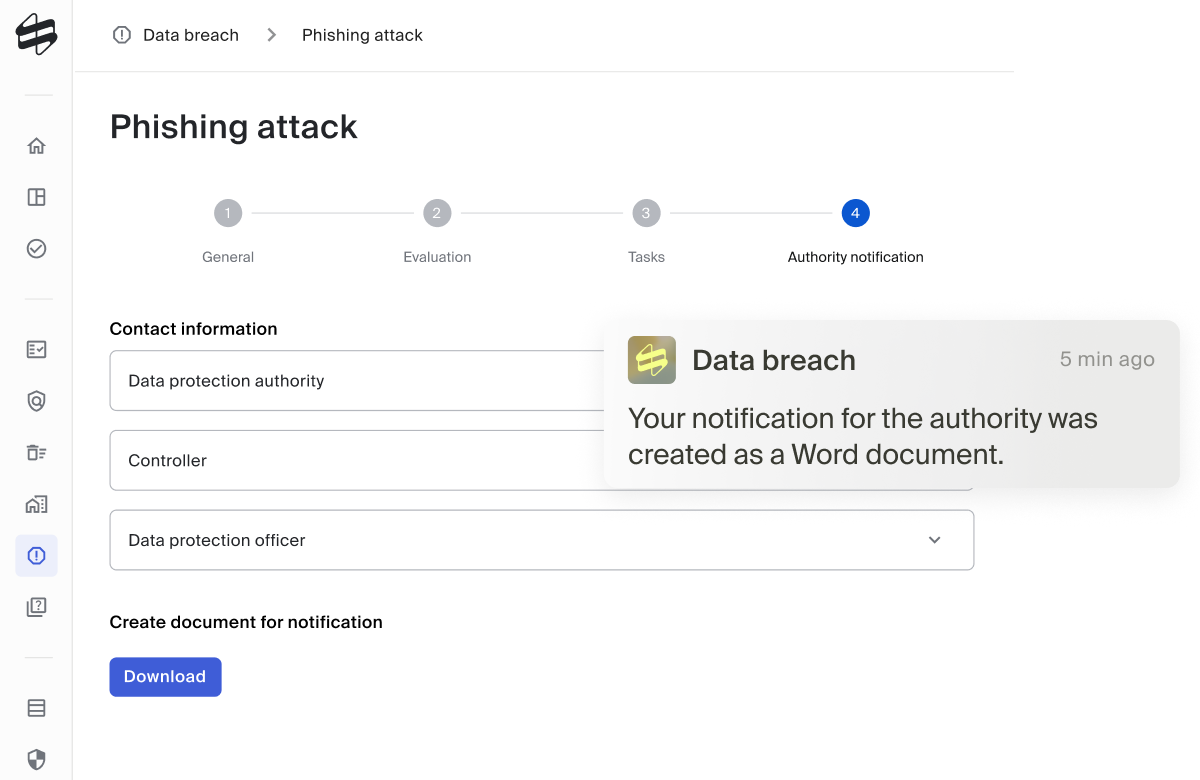Click the Contact information heading
This screenshot has height=780, width=1200.
tap(193, 329)
